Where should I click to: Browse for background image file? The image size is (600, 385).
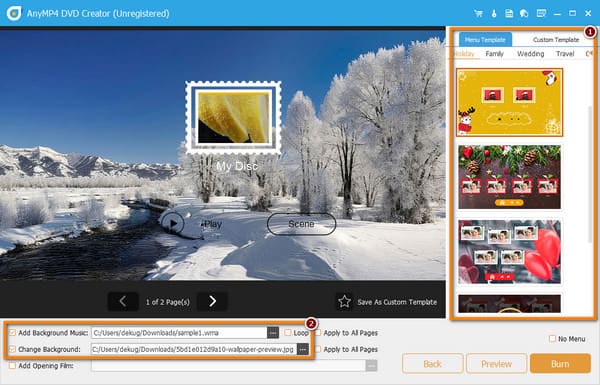tap(303, 349)
